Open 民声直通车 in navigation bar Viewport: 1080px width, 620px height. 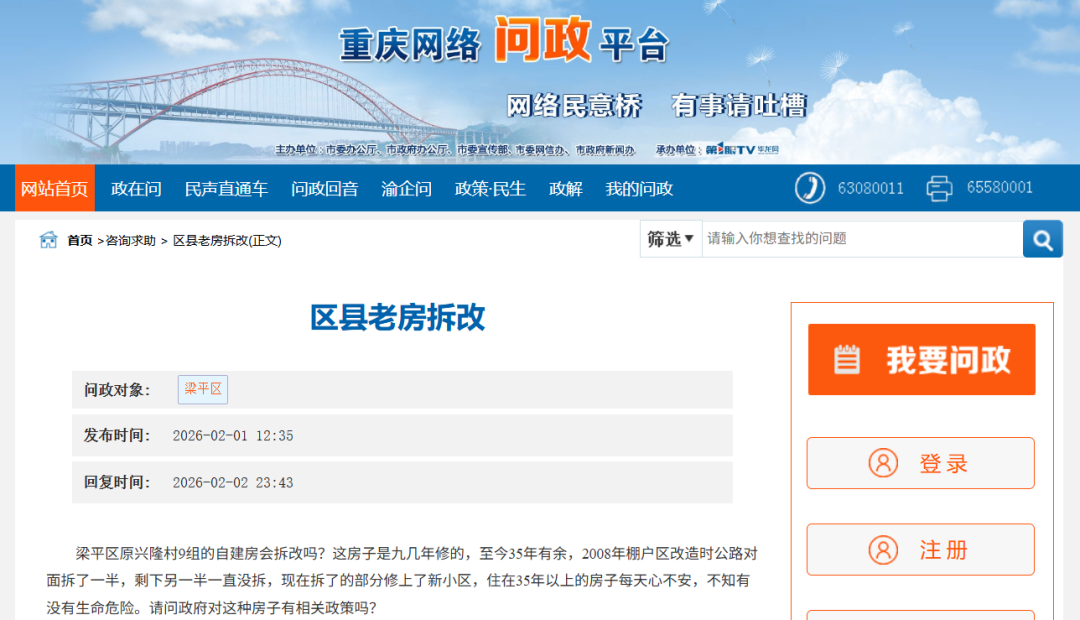click(226, 188)
